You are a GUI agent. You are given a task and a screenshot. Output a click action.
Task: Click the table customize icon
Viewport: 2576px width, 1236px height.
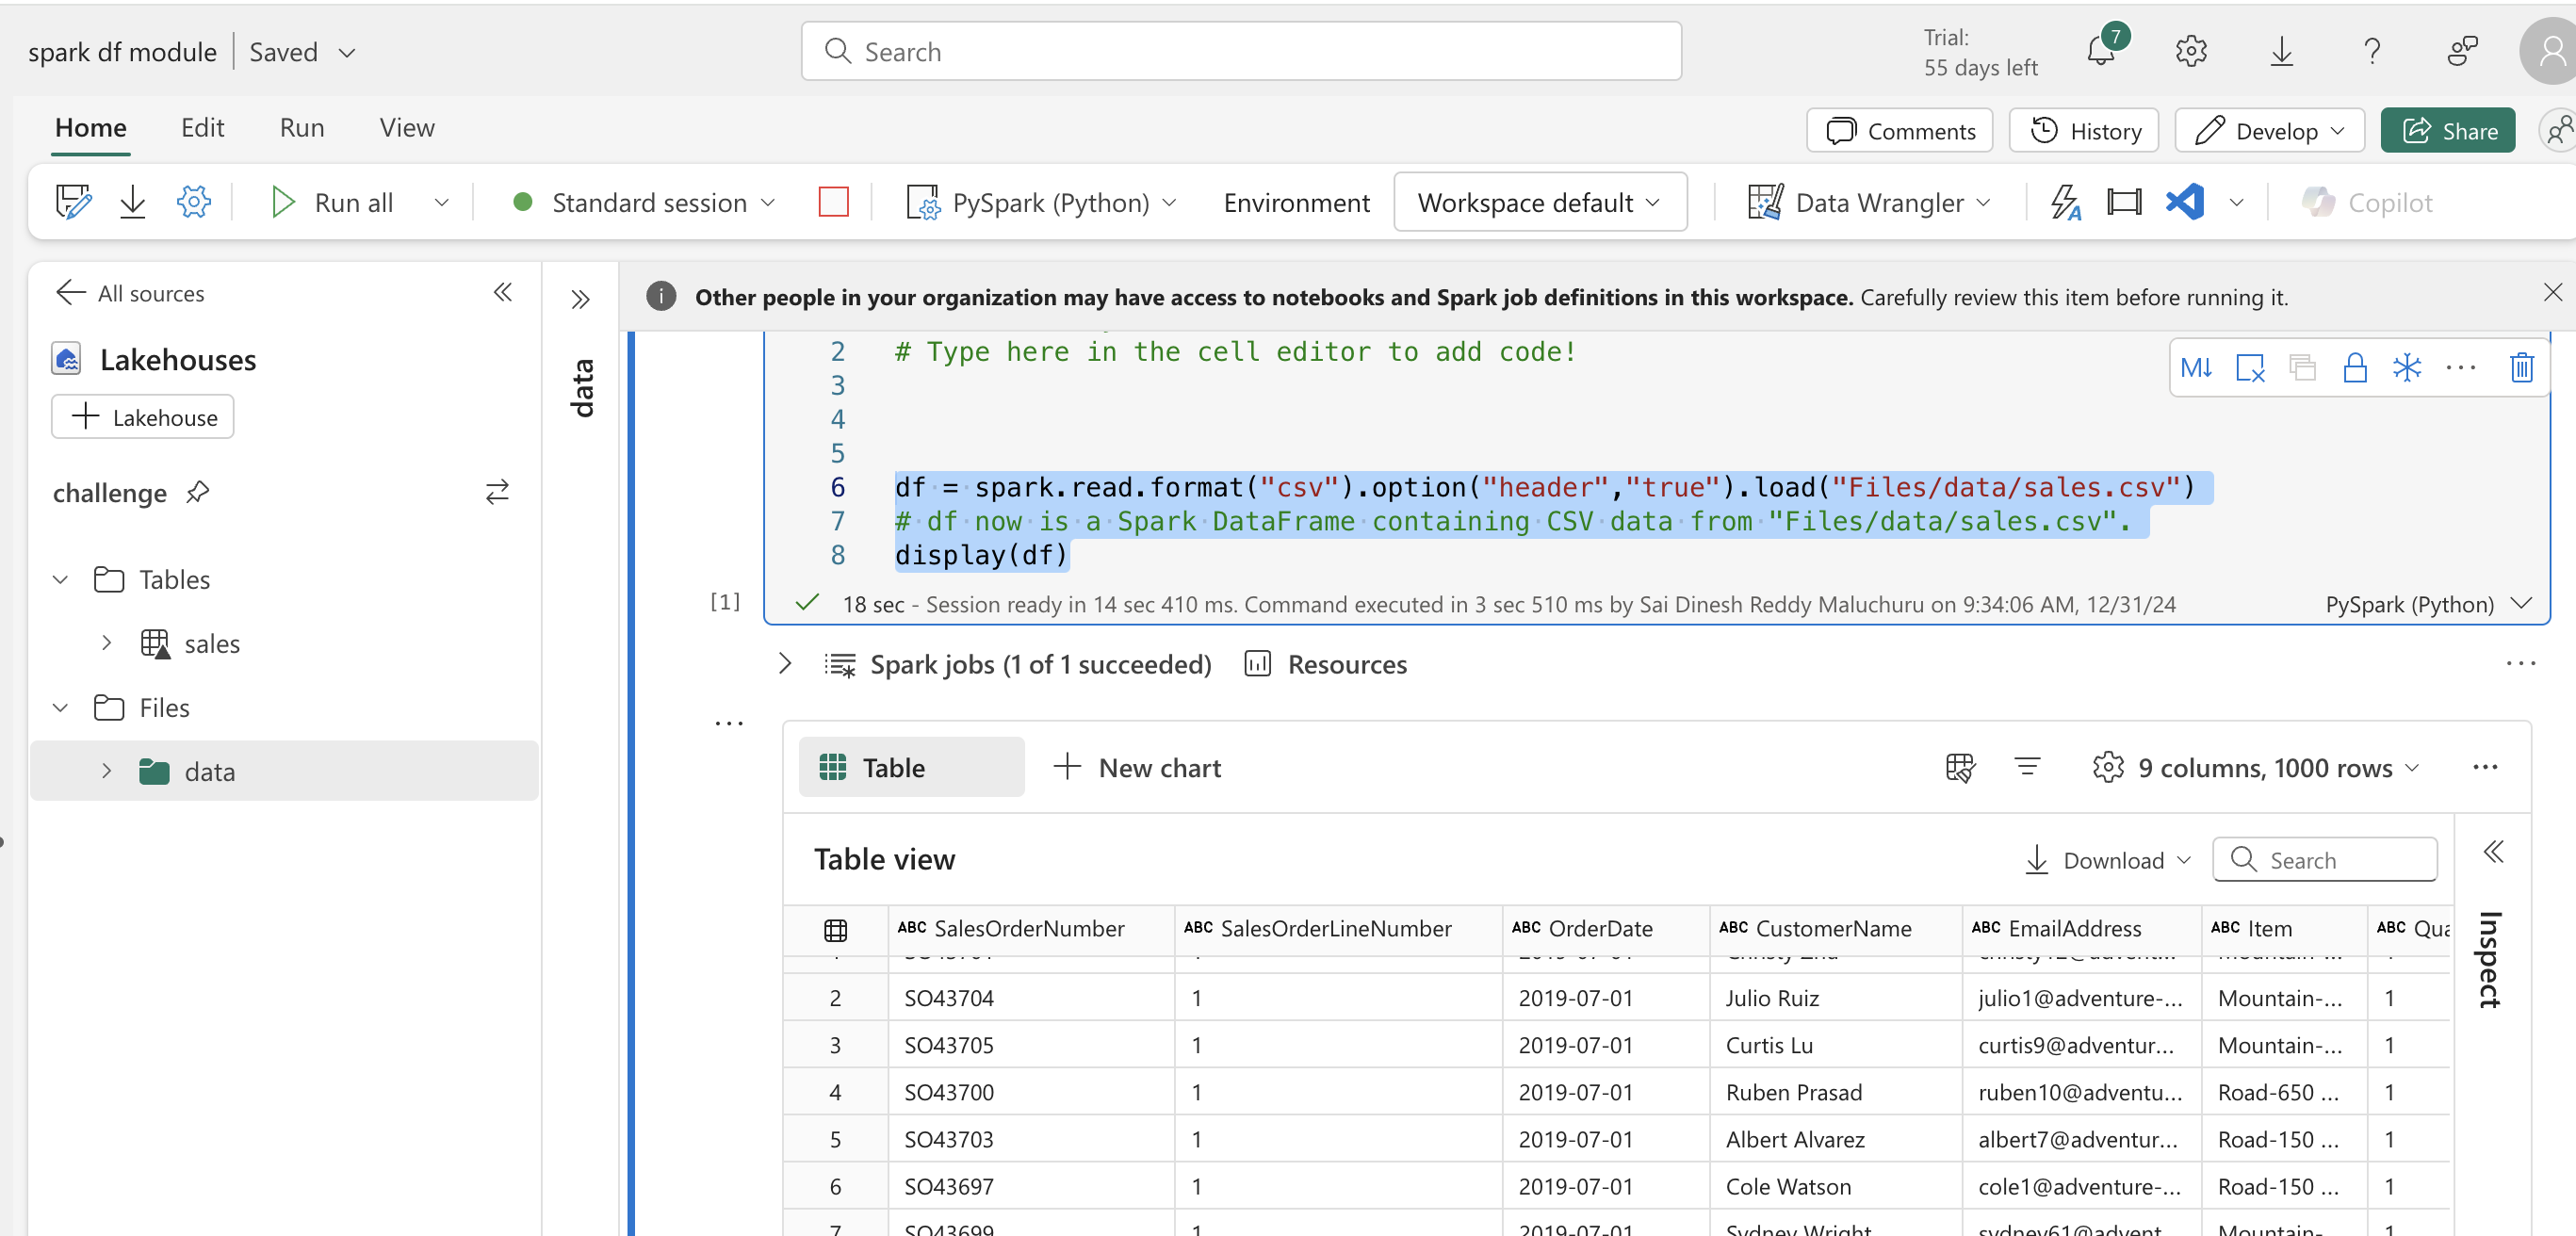click(x=1960, y=768)
